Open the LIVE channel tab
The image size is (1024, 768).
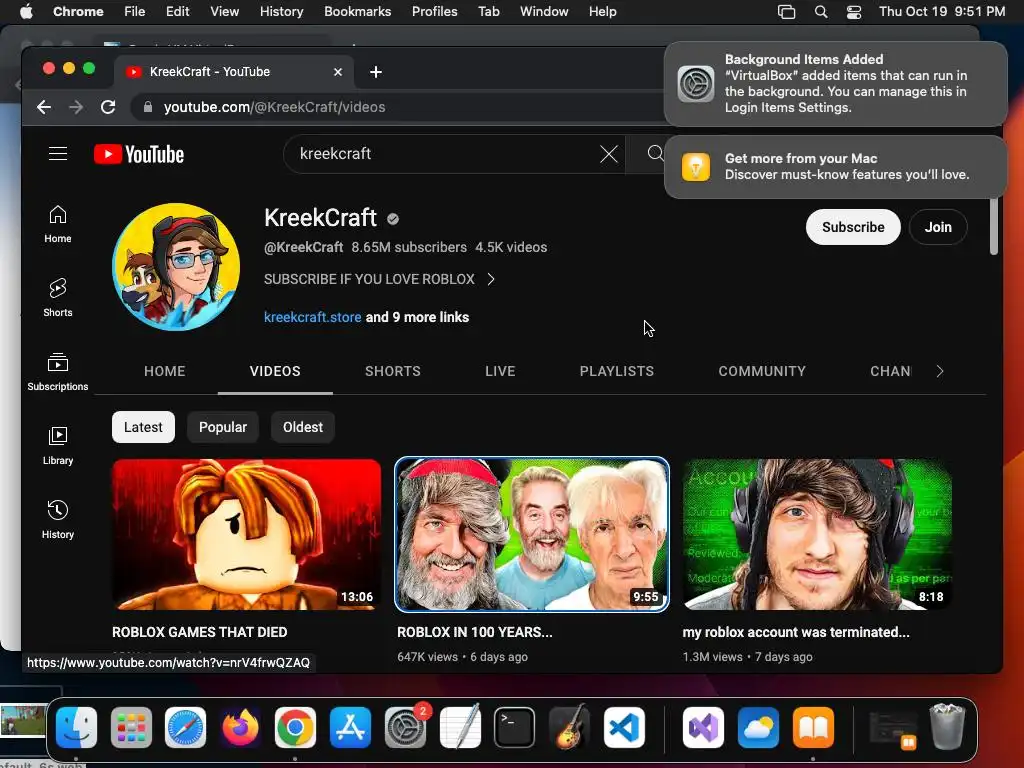pyautogui.click(x=500, y=371)
